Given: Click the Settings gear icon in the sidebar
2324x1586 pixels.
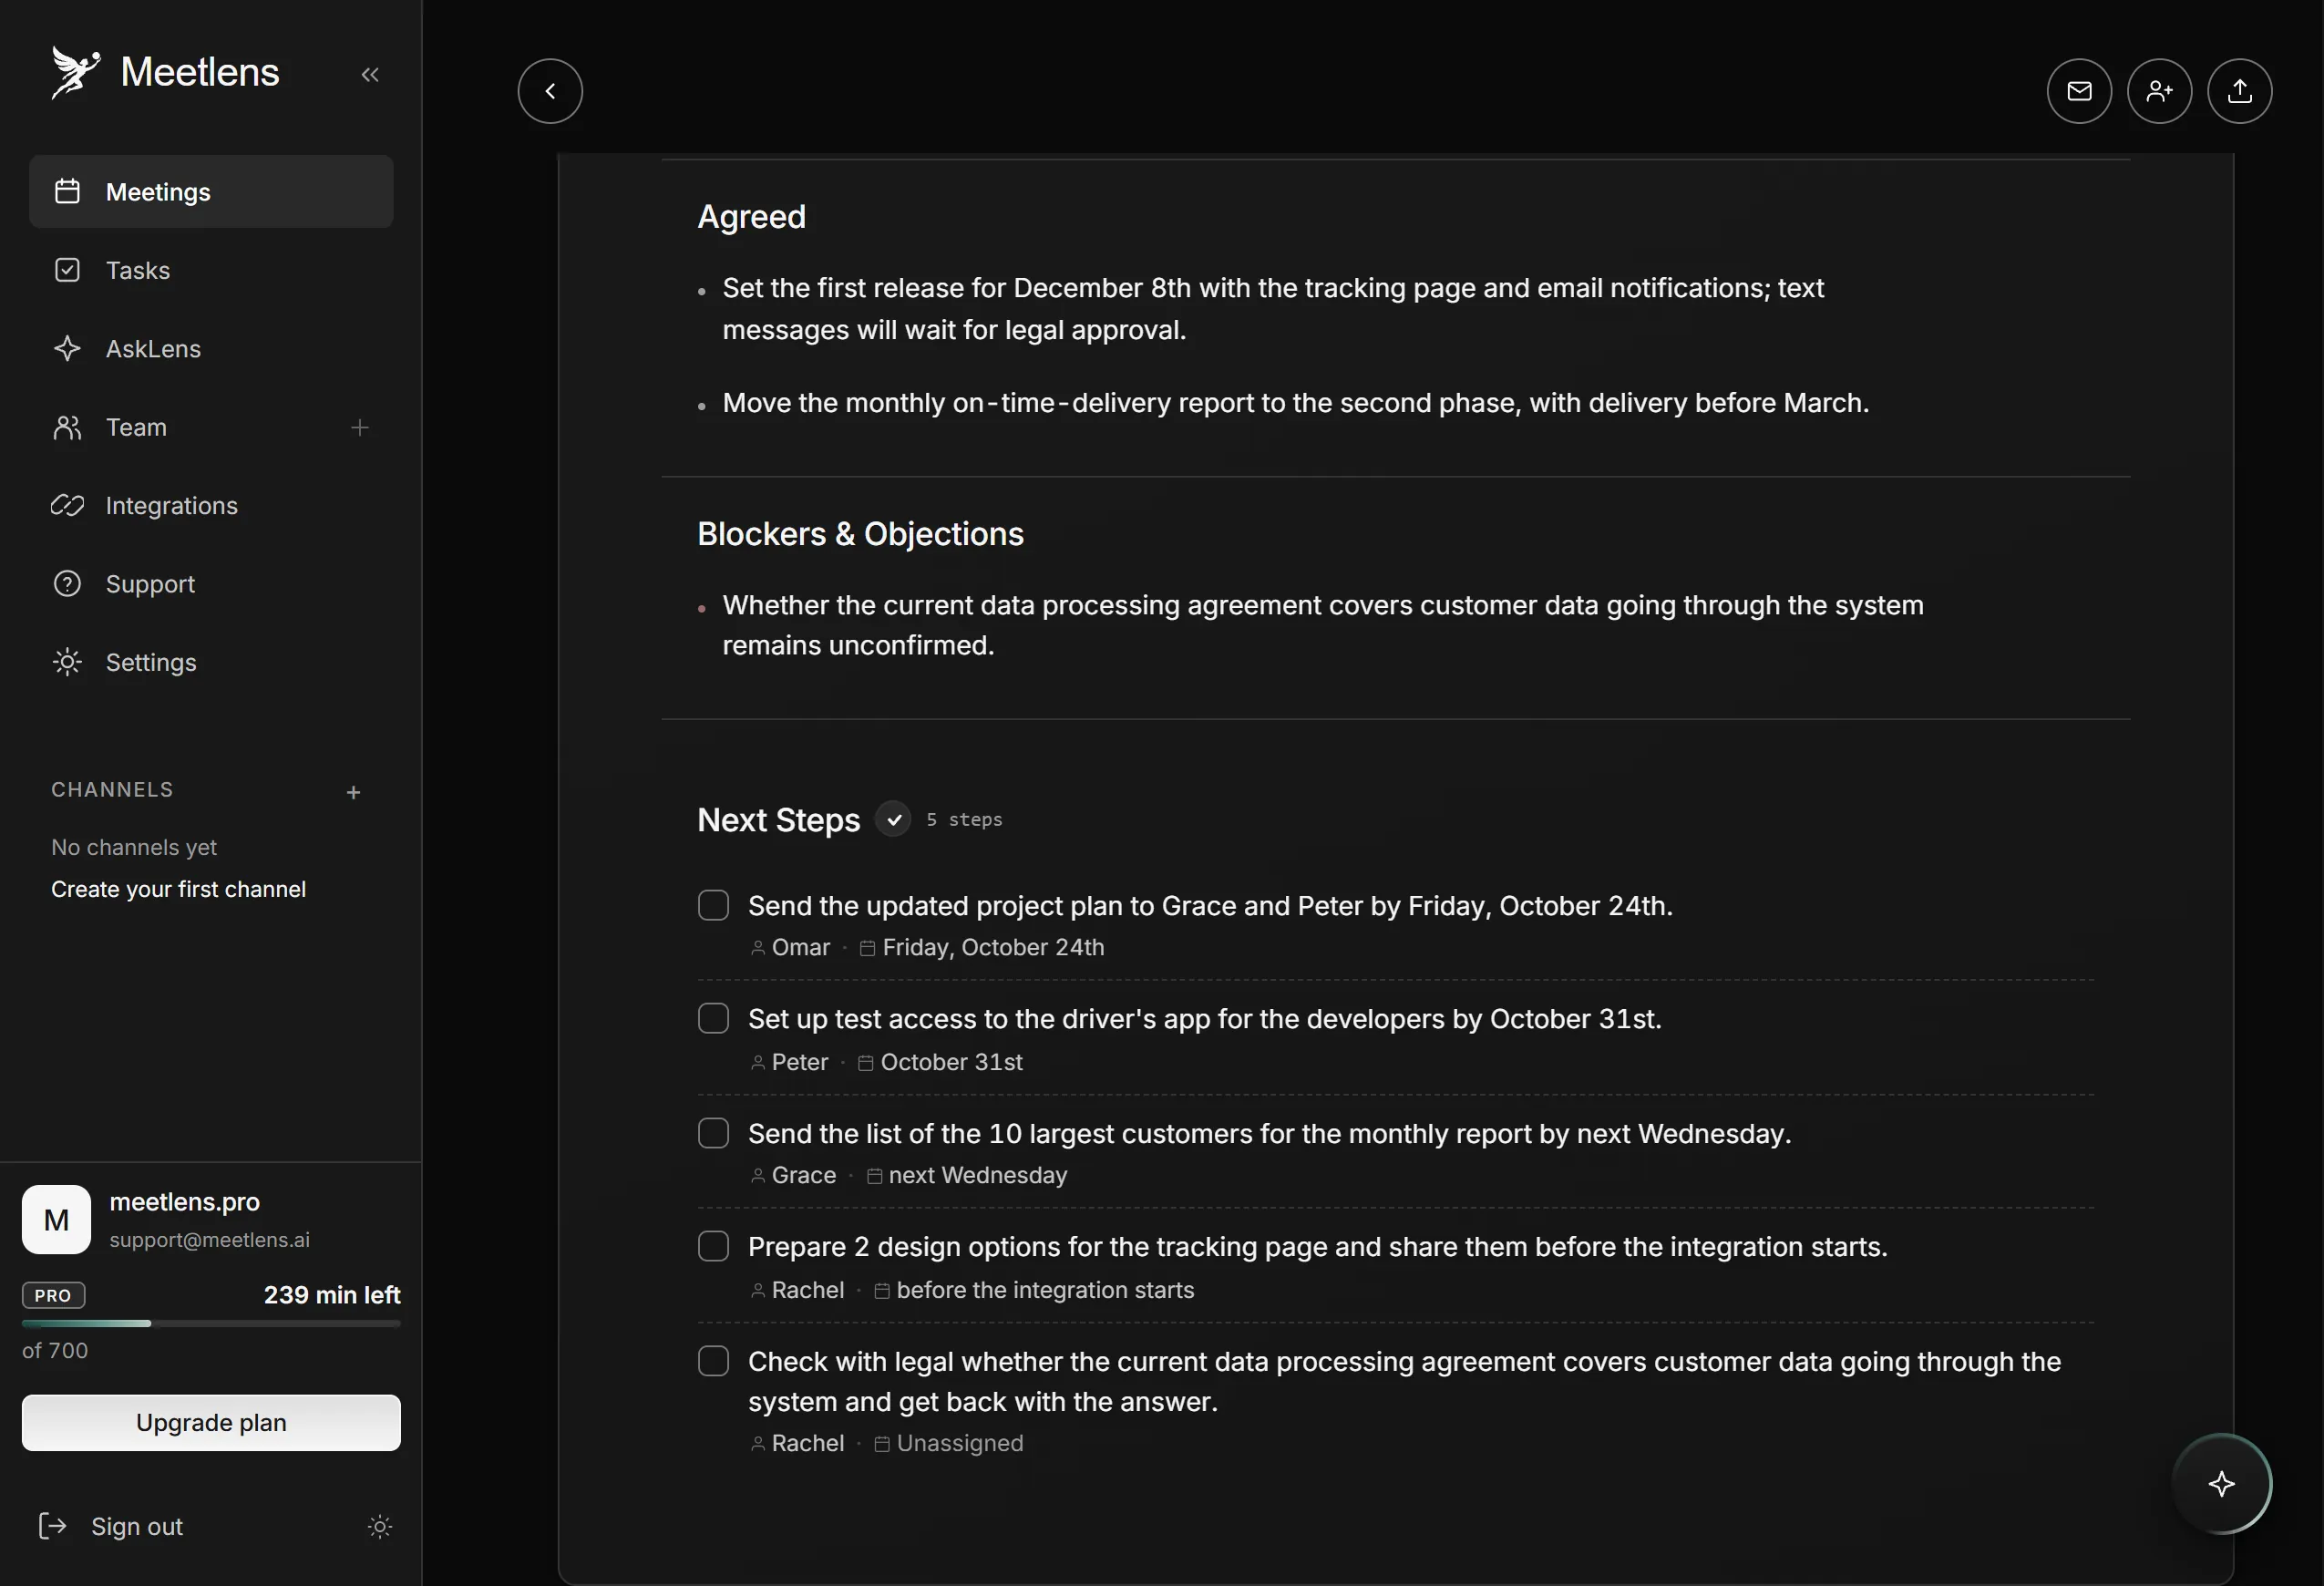Looking at the screenshot, I should [67, 662].
